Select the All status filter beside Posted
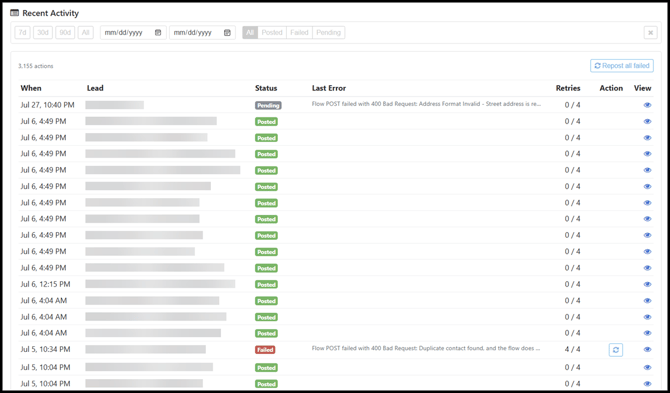The width and height of the screenshot is (670, 393). coord(250,32)
